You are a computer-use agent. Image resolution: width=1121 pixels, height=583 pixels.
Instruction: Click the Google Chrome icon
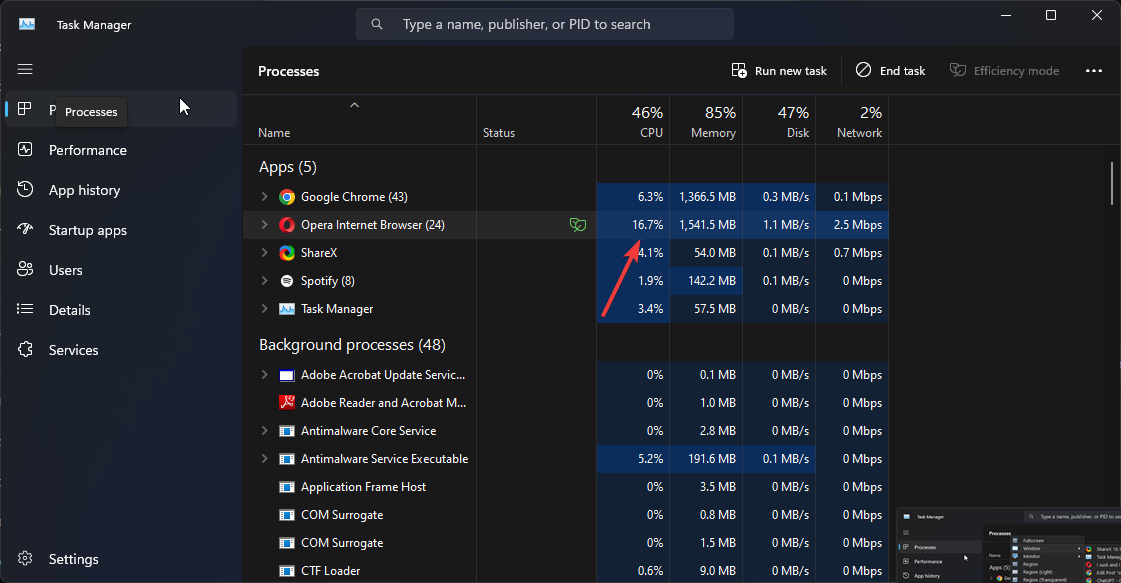(x=287, y=197)
